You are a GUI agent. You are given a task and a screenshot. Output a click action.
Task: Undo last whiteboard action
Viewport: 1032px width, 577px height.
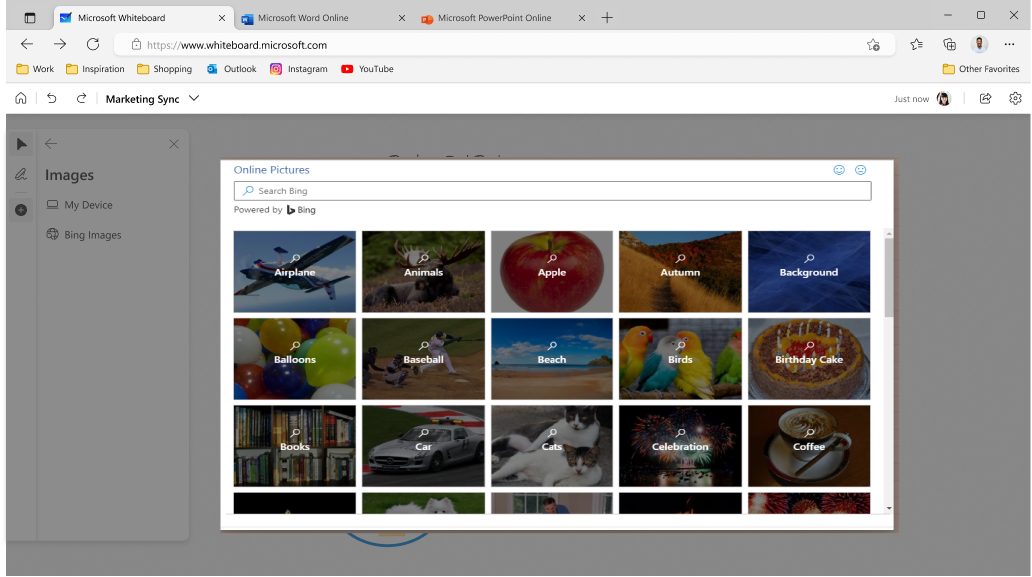(51, 99)
